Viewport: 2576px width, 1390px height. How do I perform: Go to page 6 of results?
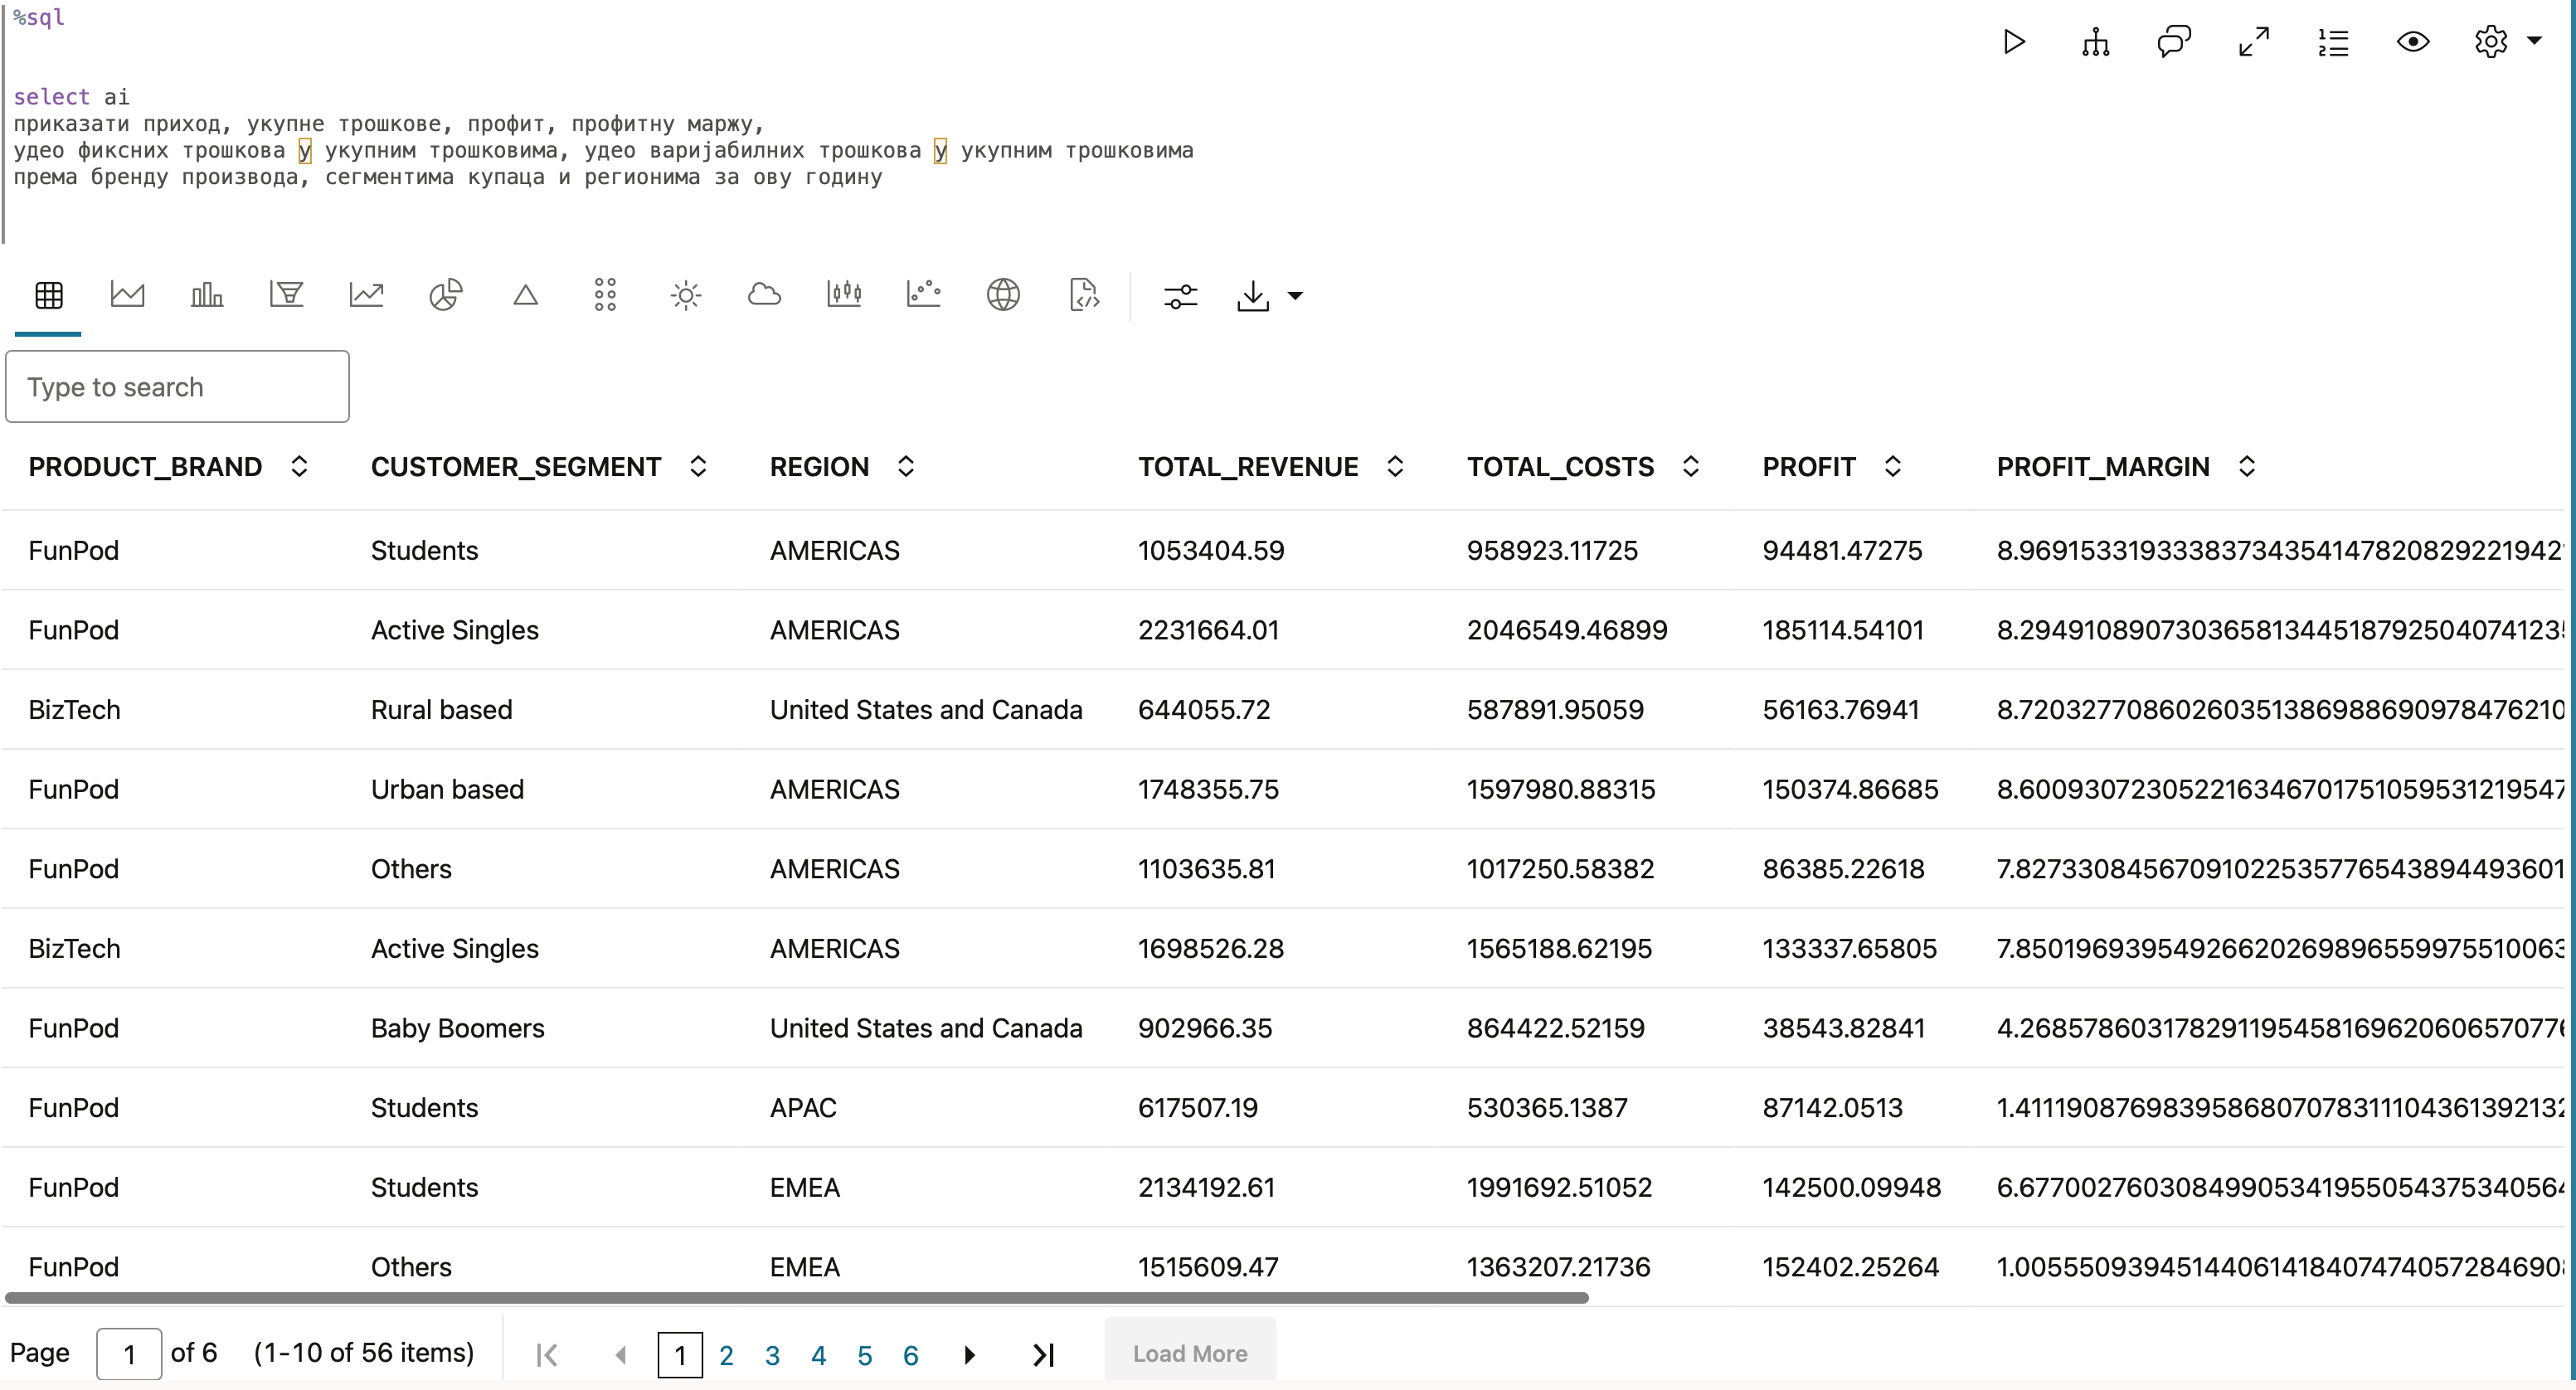click(x=911, y=1356)
